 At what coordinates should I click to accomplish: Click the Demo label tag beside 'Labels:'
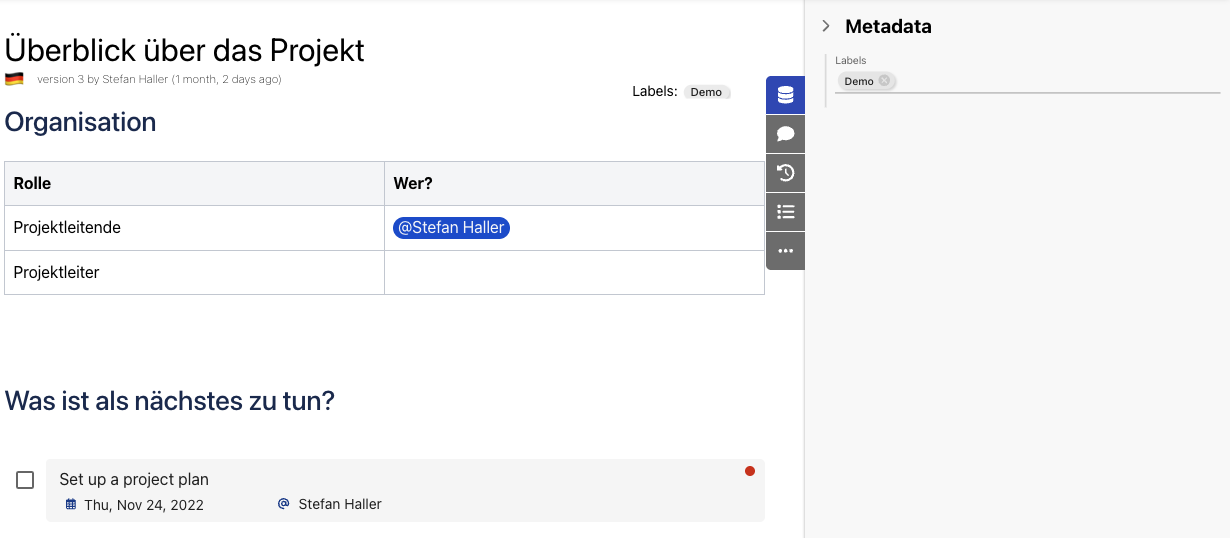click(706, 92)
